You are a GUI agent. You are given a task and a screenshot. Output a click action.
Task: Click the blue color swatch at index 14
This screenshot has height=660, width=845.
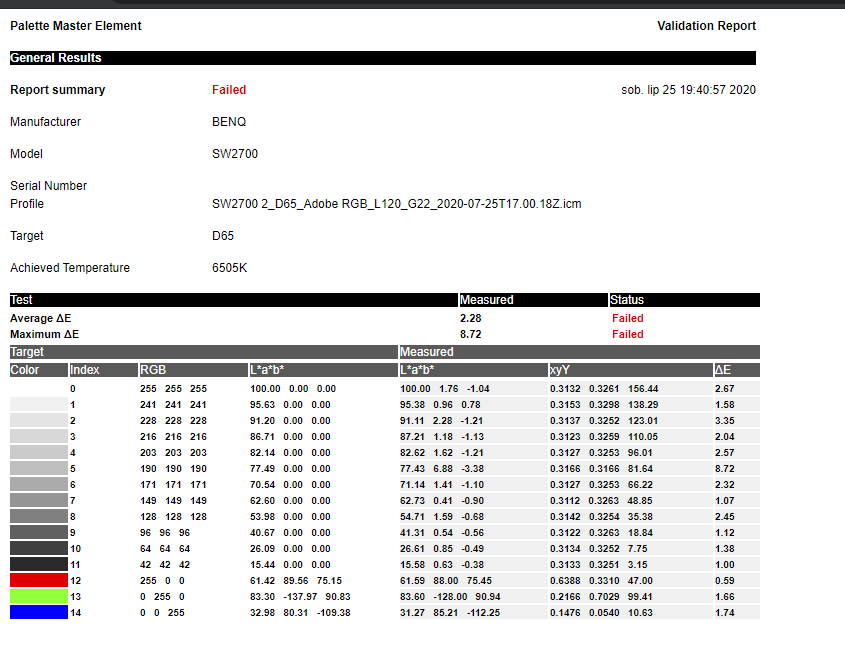pyautogui.click(x=38, y=612)
